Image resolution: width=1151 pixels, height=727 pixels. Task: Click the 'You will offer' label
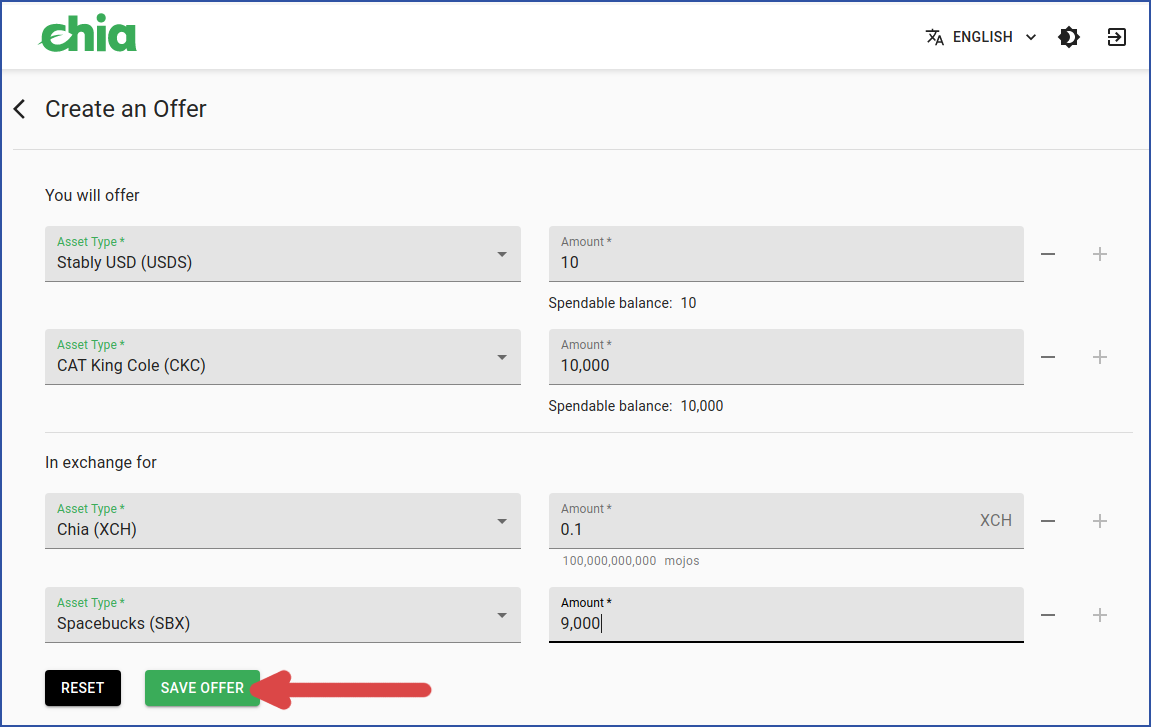[92, 195]
